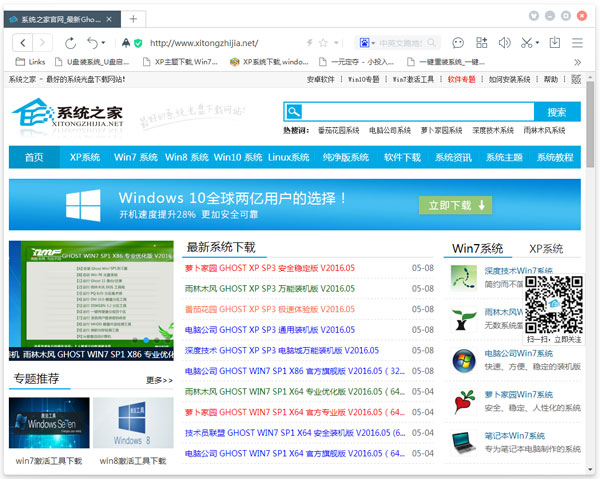Select the Win7系统 sidebar tab
Image resolution: width=600 pixels, height=479 pixels.
pos(478,249)
